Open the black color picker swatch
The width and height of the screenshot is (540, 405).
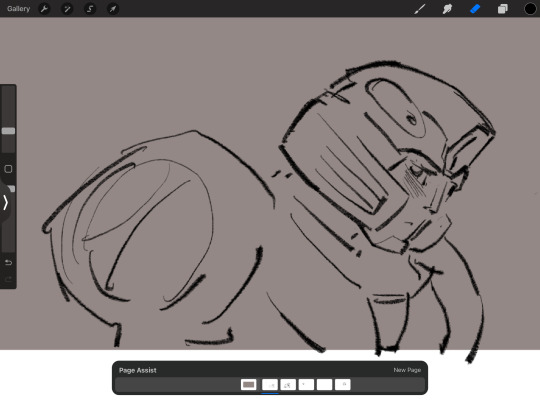[x=530, y=9]
